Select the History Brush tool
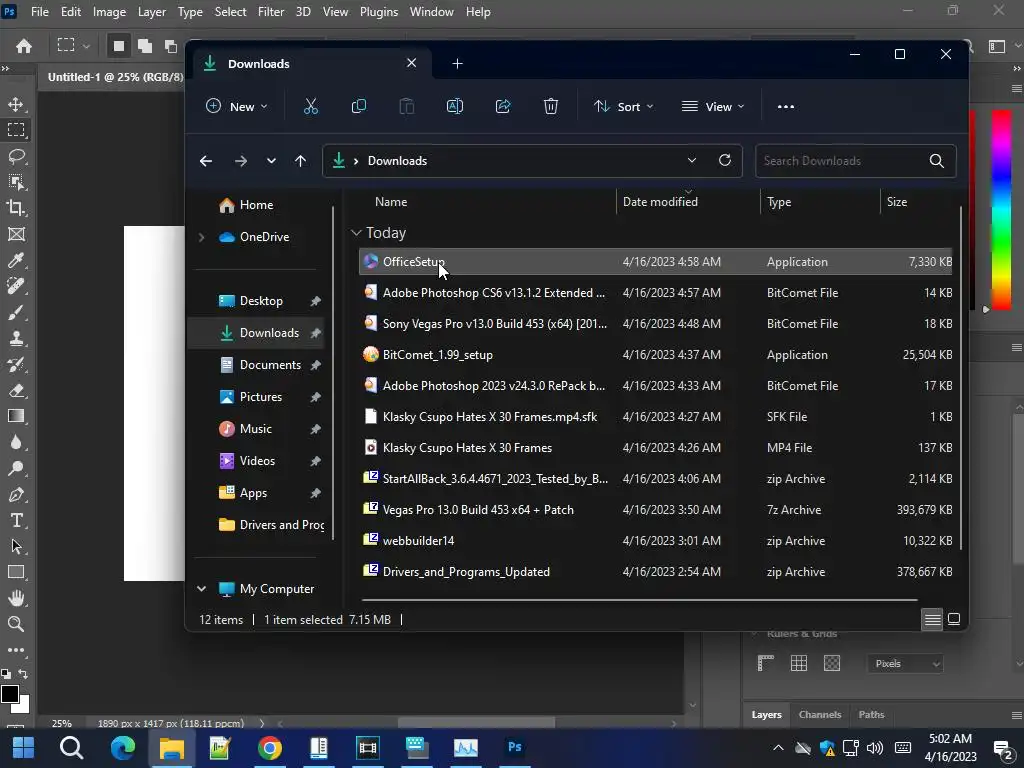Viewport: 1024px width, 768px height. click(x=16, y=364)
